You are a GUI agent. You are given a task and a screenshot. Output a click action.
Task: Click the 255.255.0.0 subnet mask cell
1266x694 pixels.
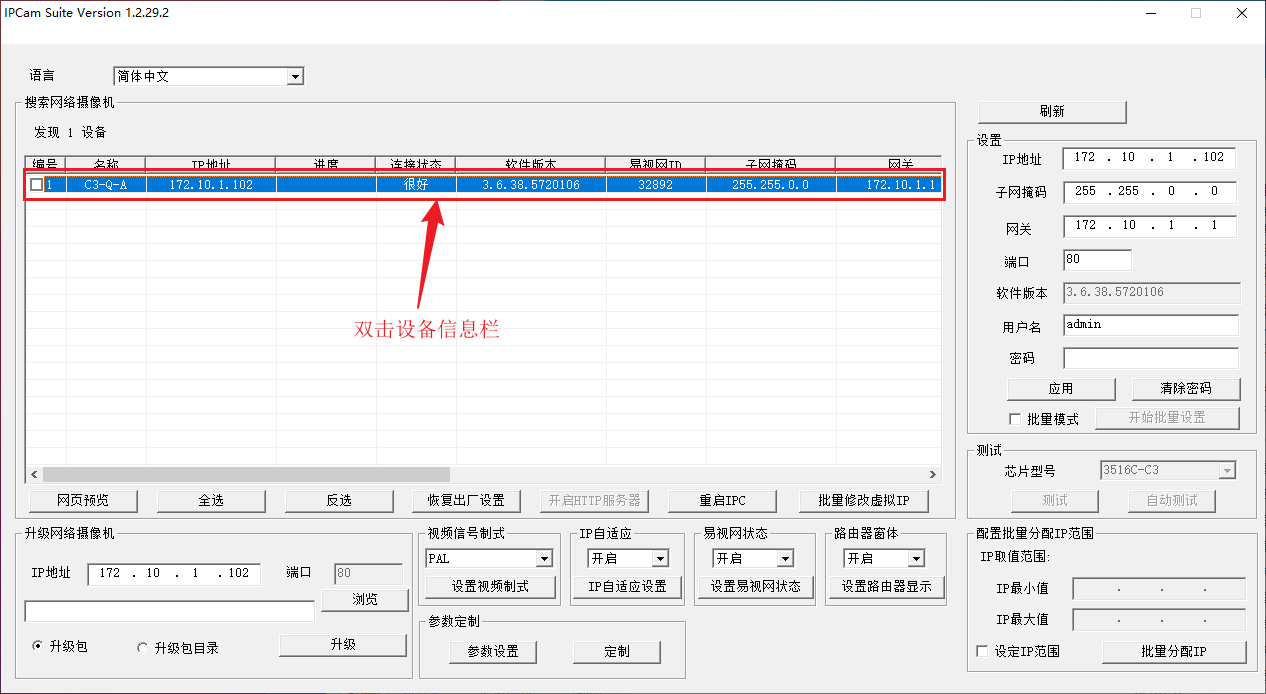771,185
